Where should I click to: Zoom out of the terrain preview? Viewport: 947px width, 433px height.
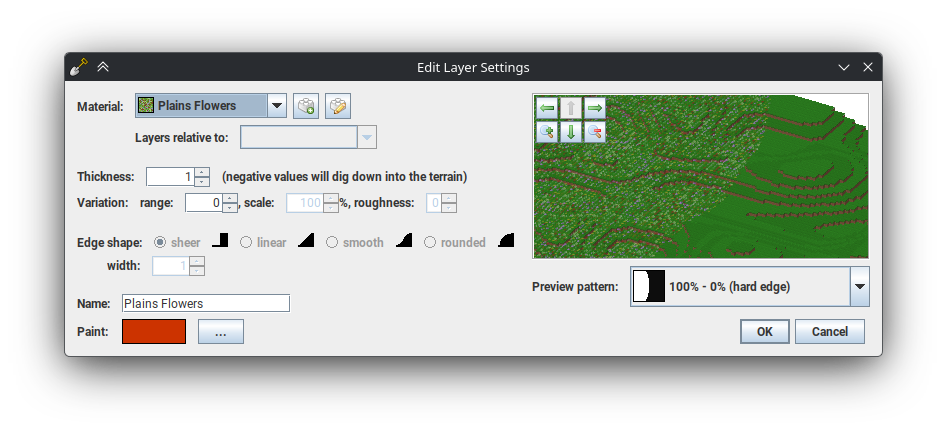pos(594,132)
